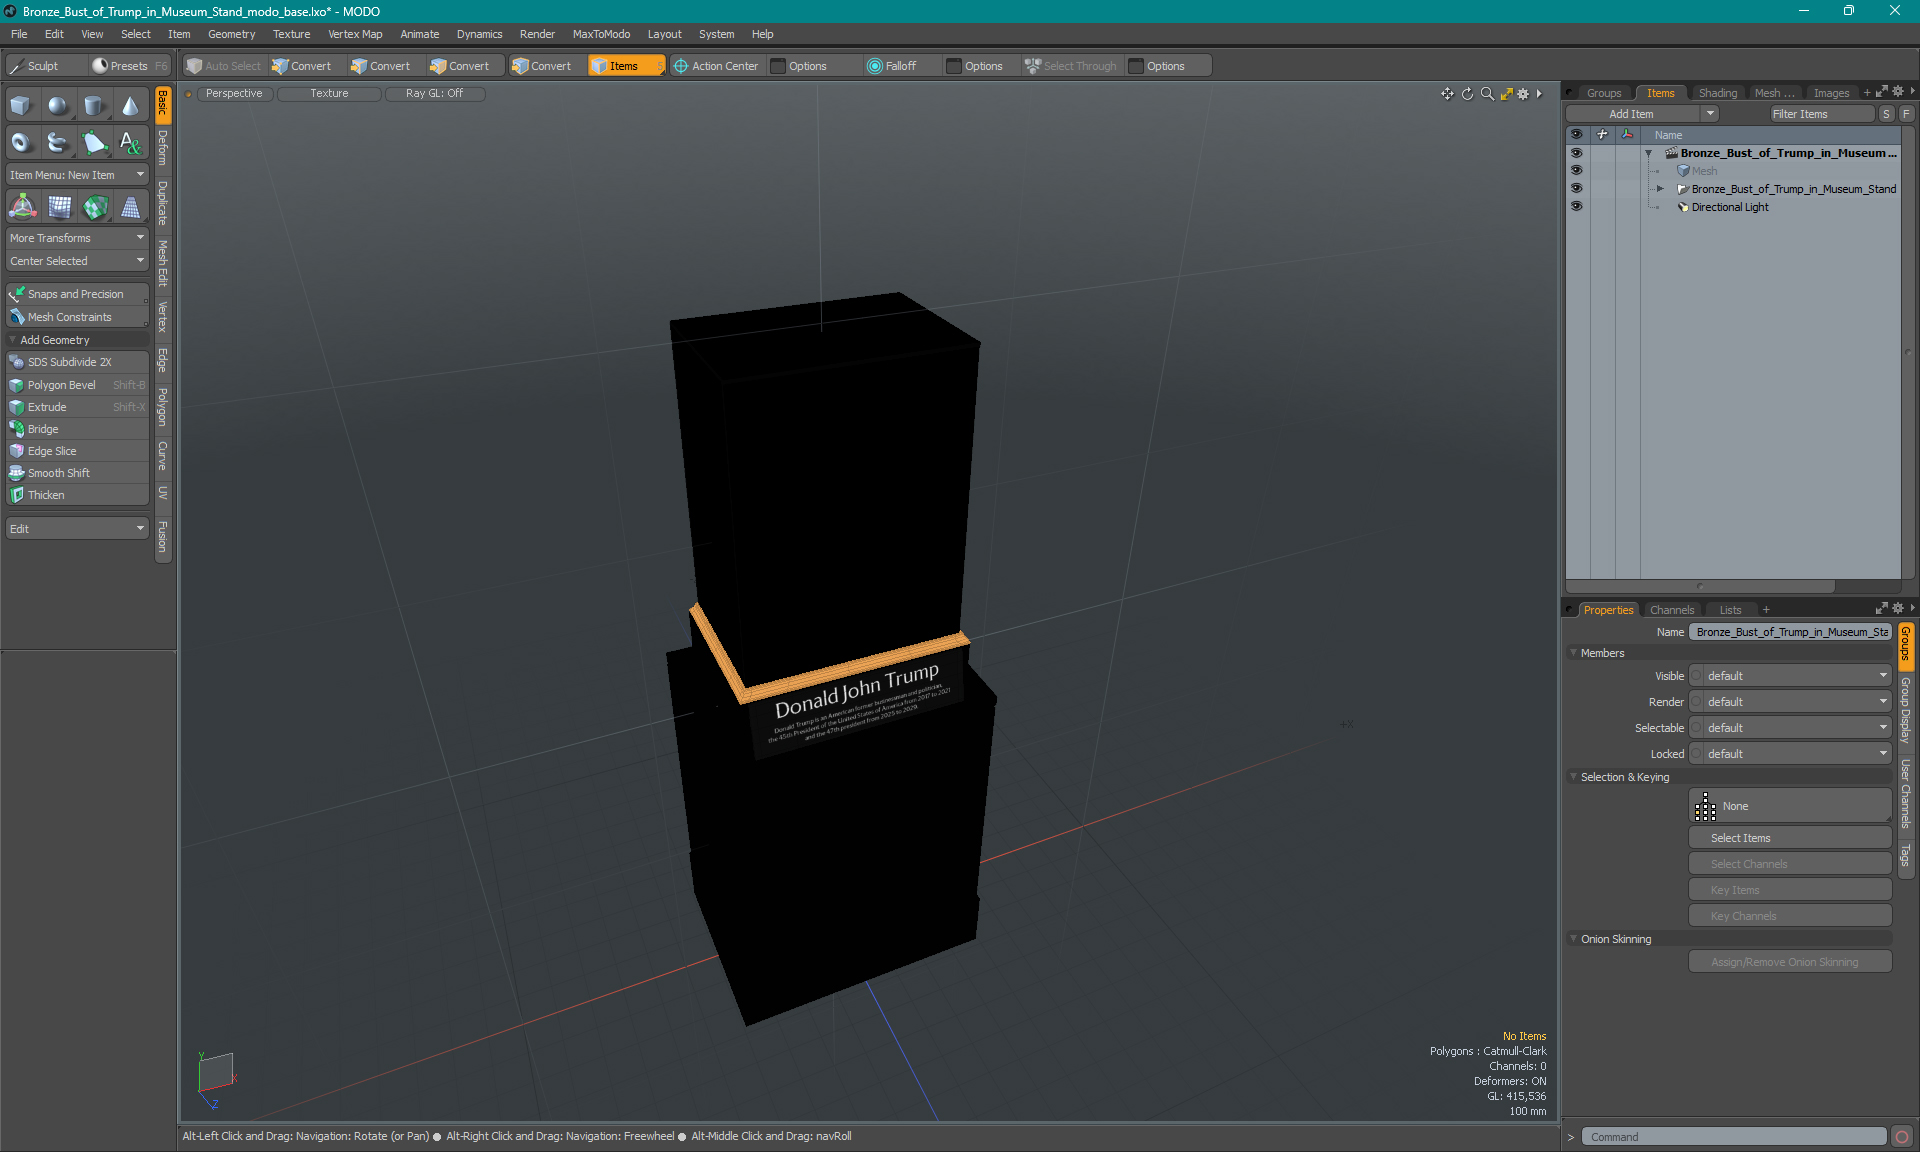1920x1152 pixels.
Task: Open the Visible default dropdown
Action: (x=1790, y=676)
